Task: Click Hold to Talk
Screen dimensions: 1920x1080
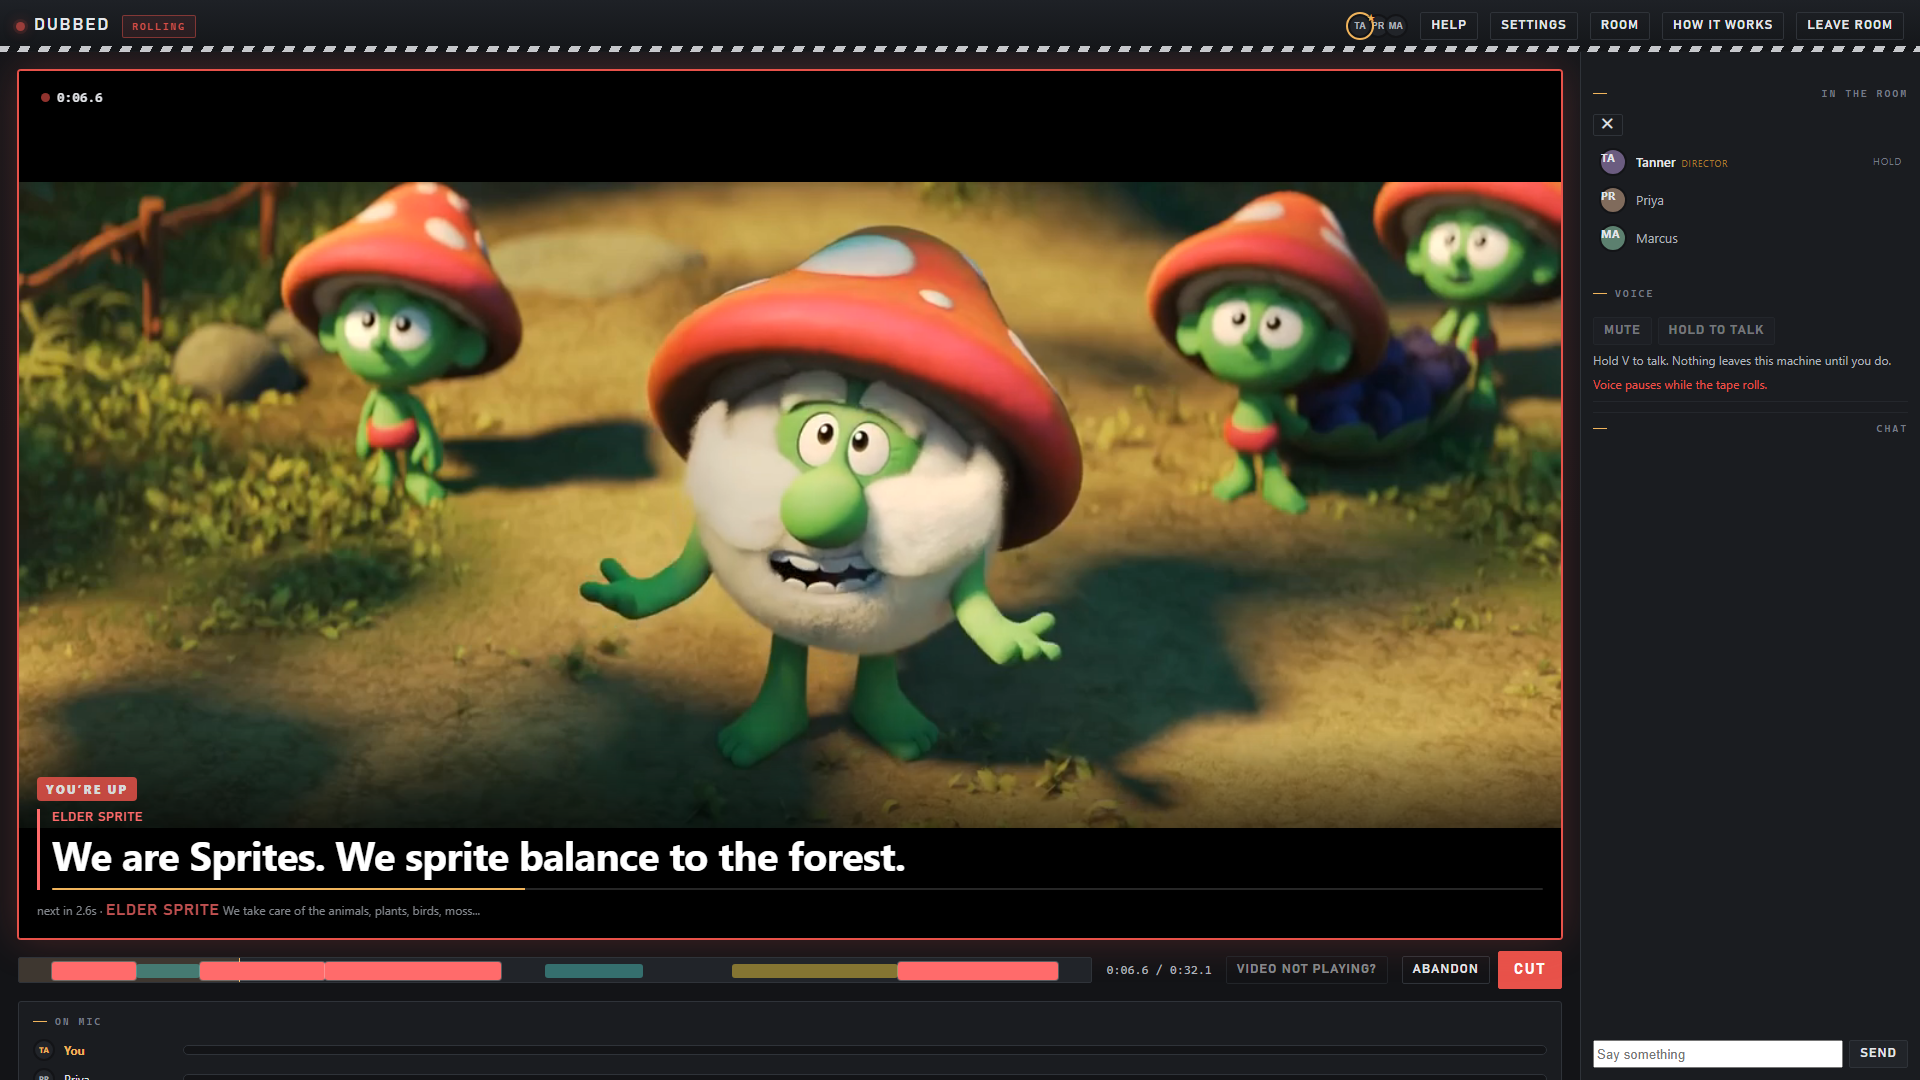Action: tap(1715, 330)
